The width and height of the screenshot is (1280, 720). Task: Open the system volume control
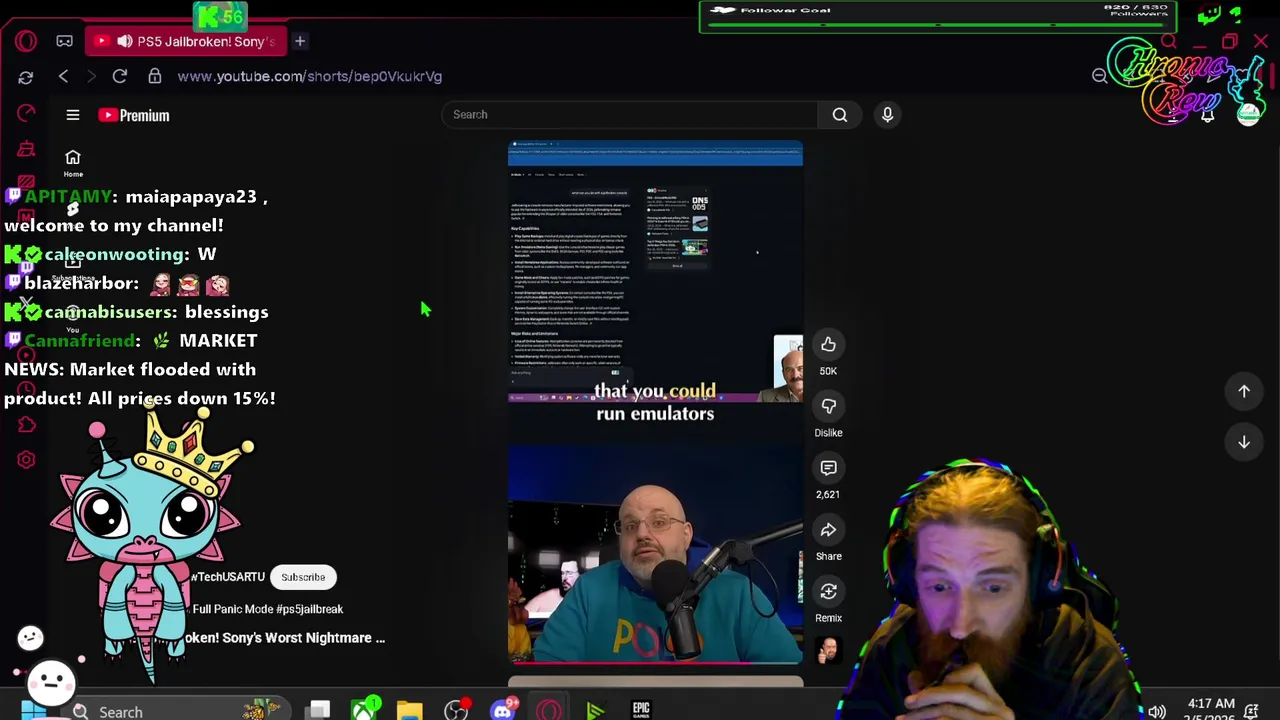click(x=1157, y=712)
